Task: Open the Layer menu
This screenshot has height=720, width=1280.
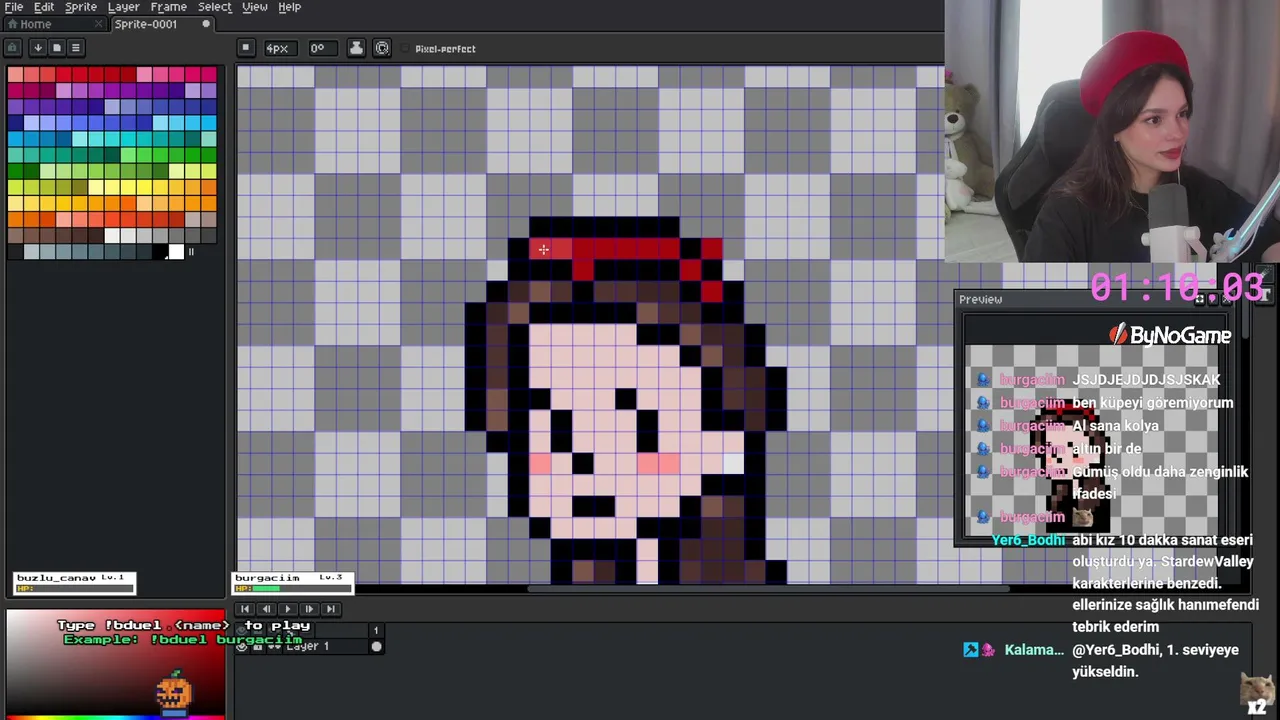Action: (123, 7)
